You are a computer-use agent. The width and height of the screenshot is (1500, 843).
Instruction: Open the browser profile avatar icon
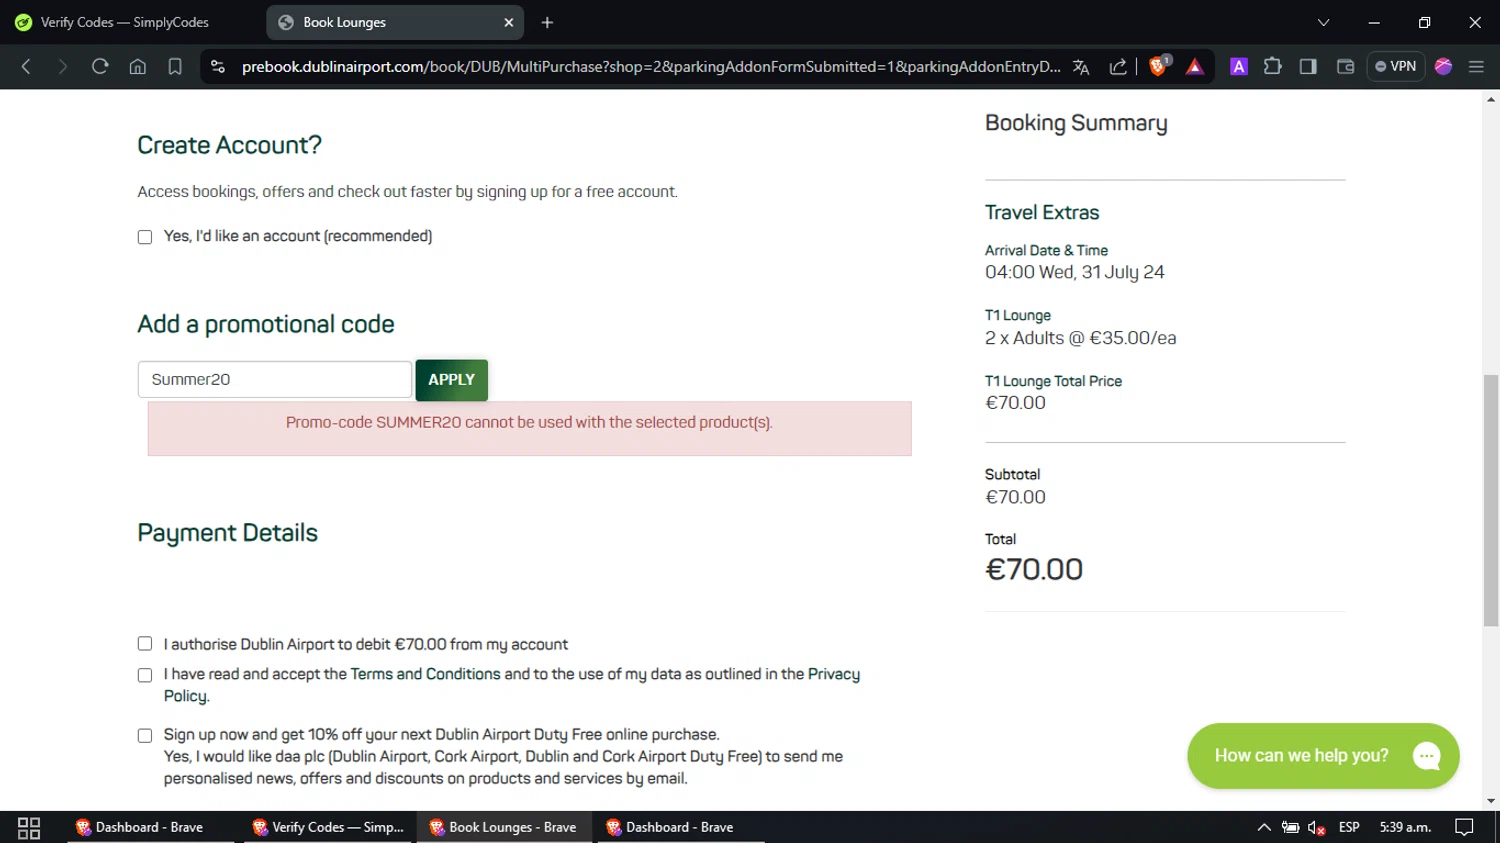pyautogui.click(x=1443, y=67)
